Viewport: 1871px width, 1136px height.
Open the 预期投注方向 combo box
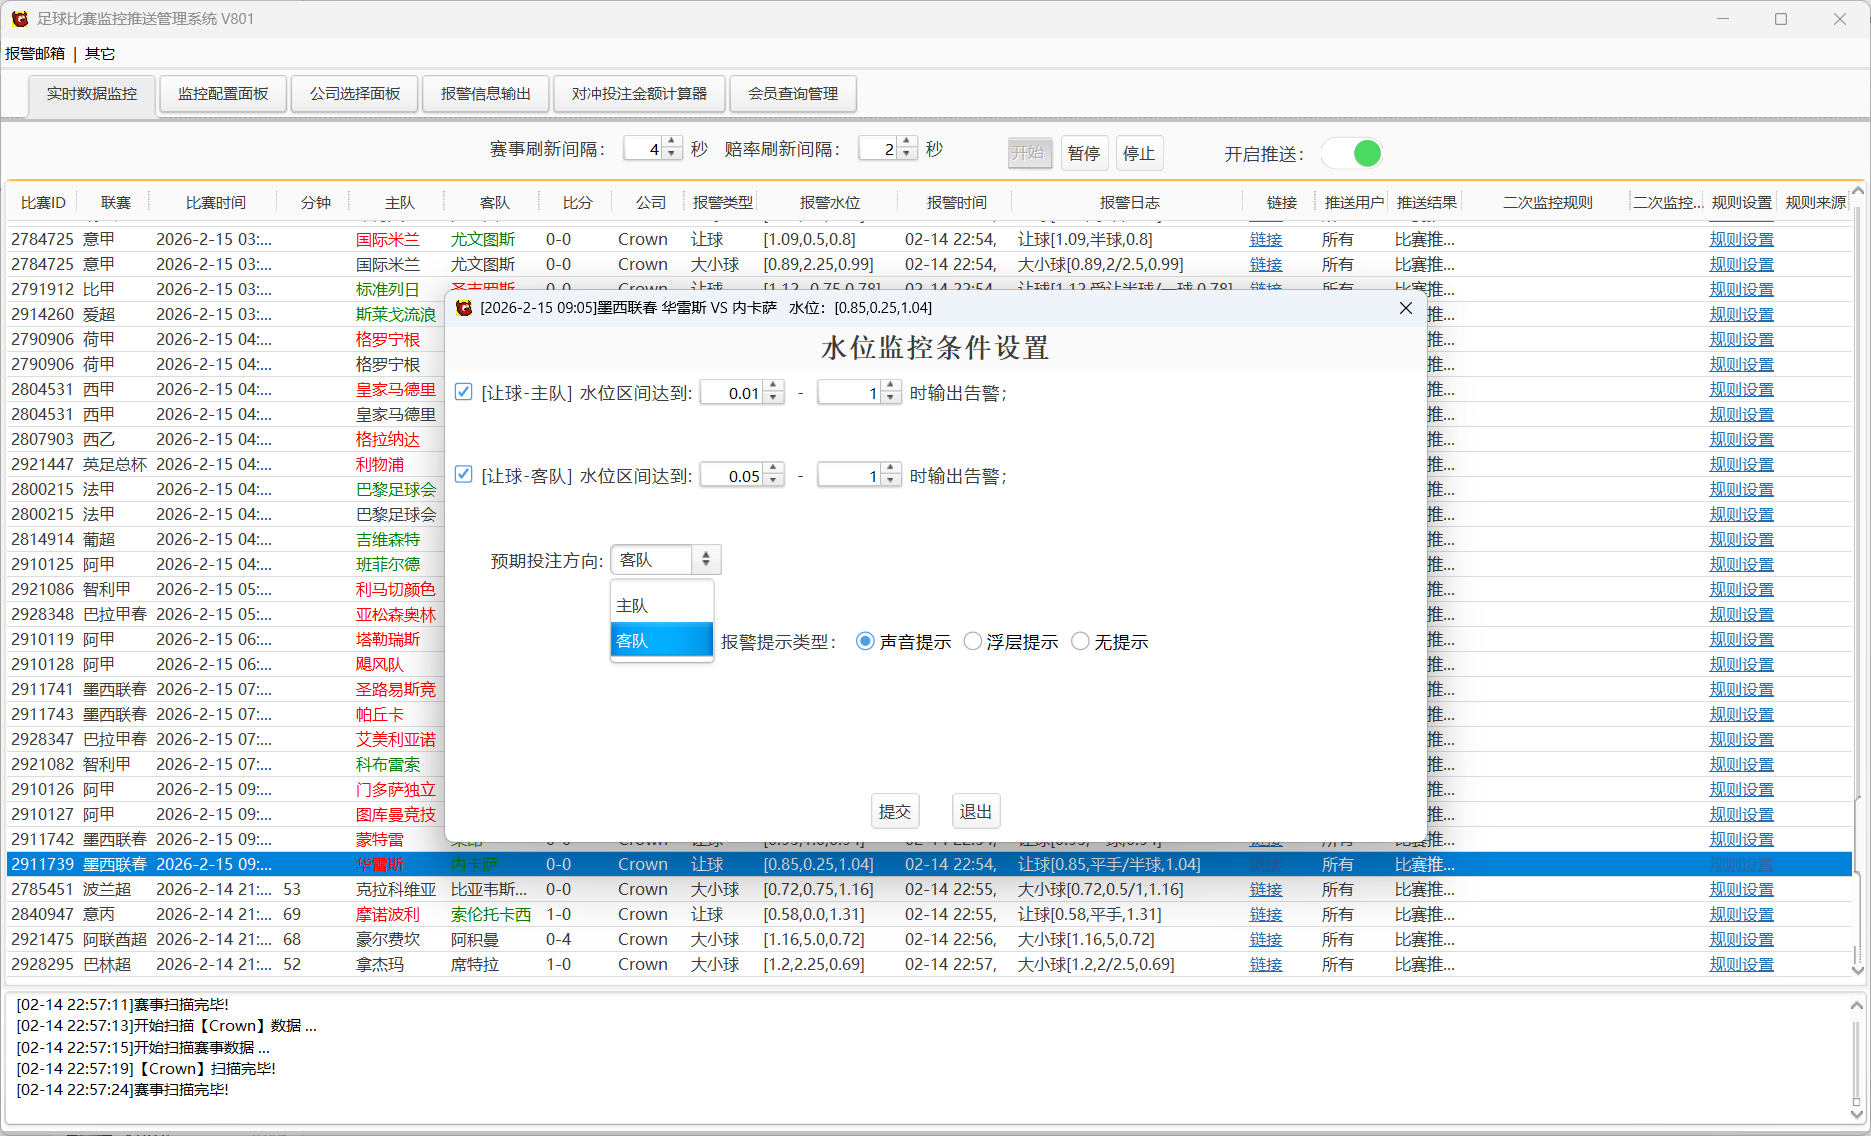point(665,560)
